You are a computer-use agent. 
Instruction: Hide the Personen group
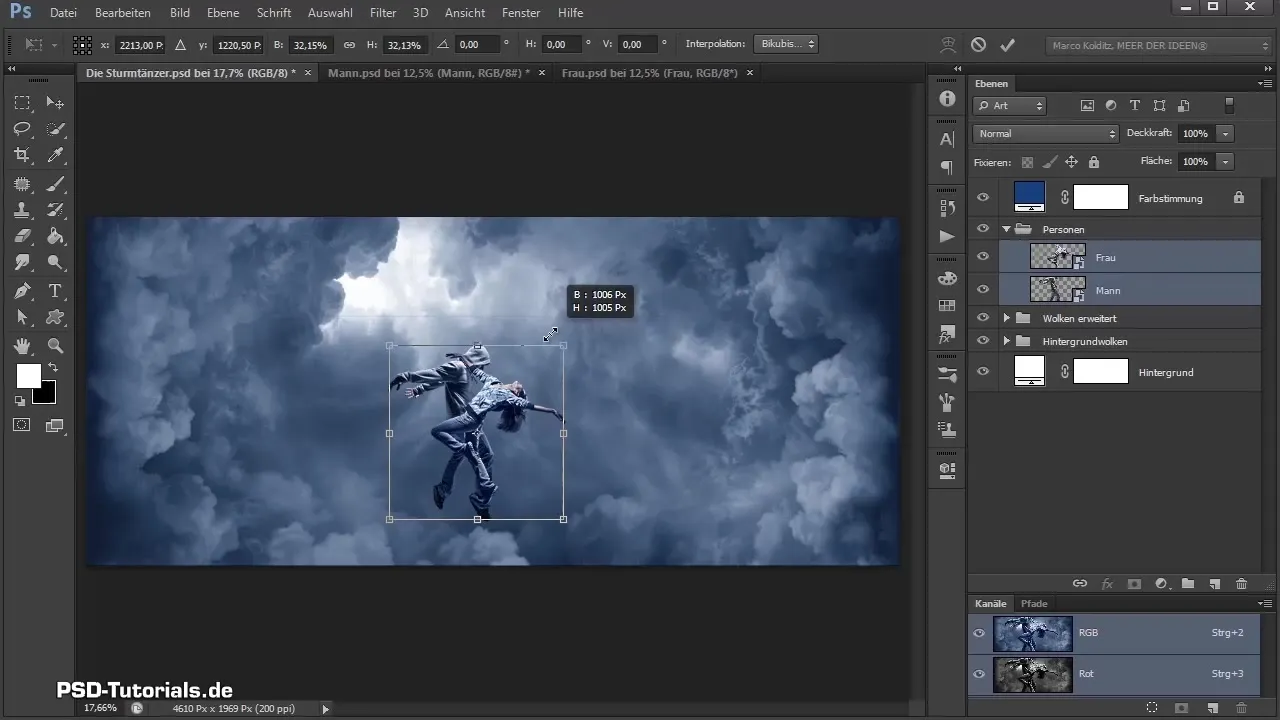982,229
